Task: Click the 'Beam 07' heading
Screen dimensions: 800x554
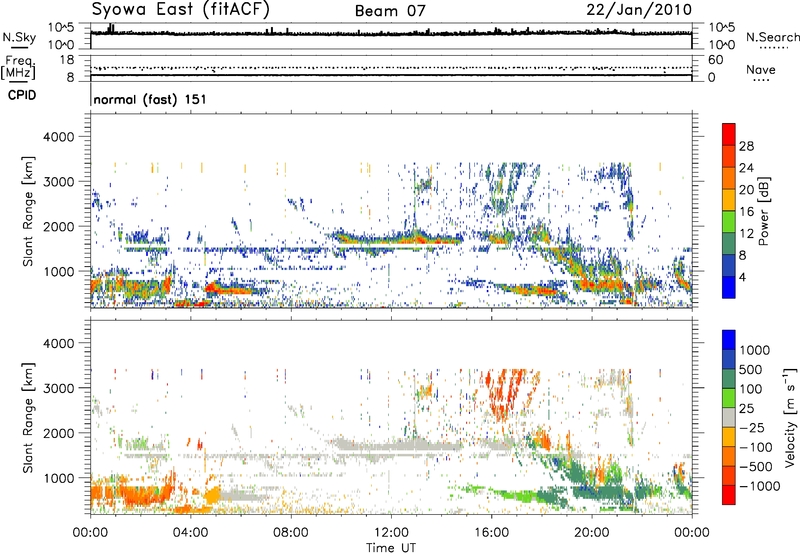Action: (x=390, y=11)
